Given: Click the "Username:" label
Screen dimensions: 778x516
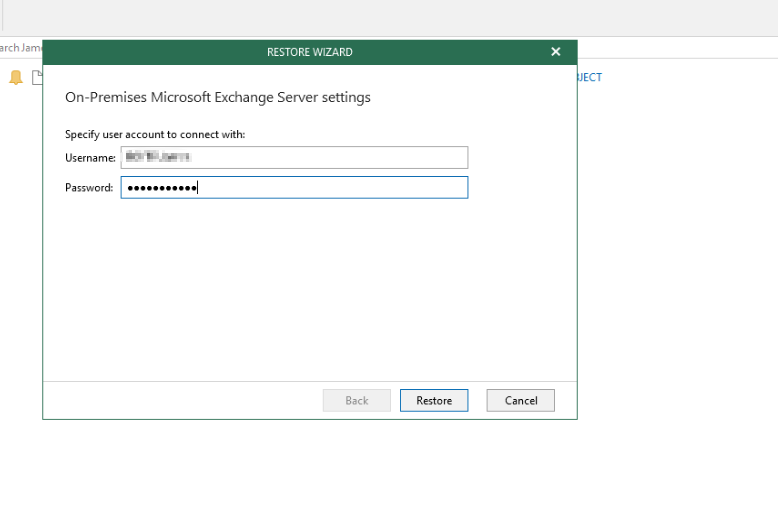Looking at the screenshot, I should point(90,157).
